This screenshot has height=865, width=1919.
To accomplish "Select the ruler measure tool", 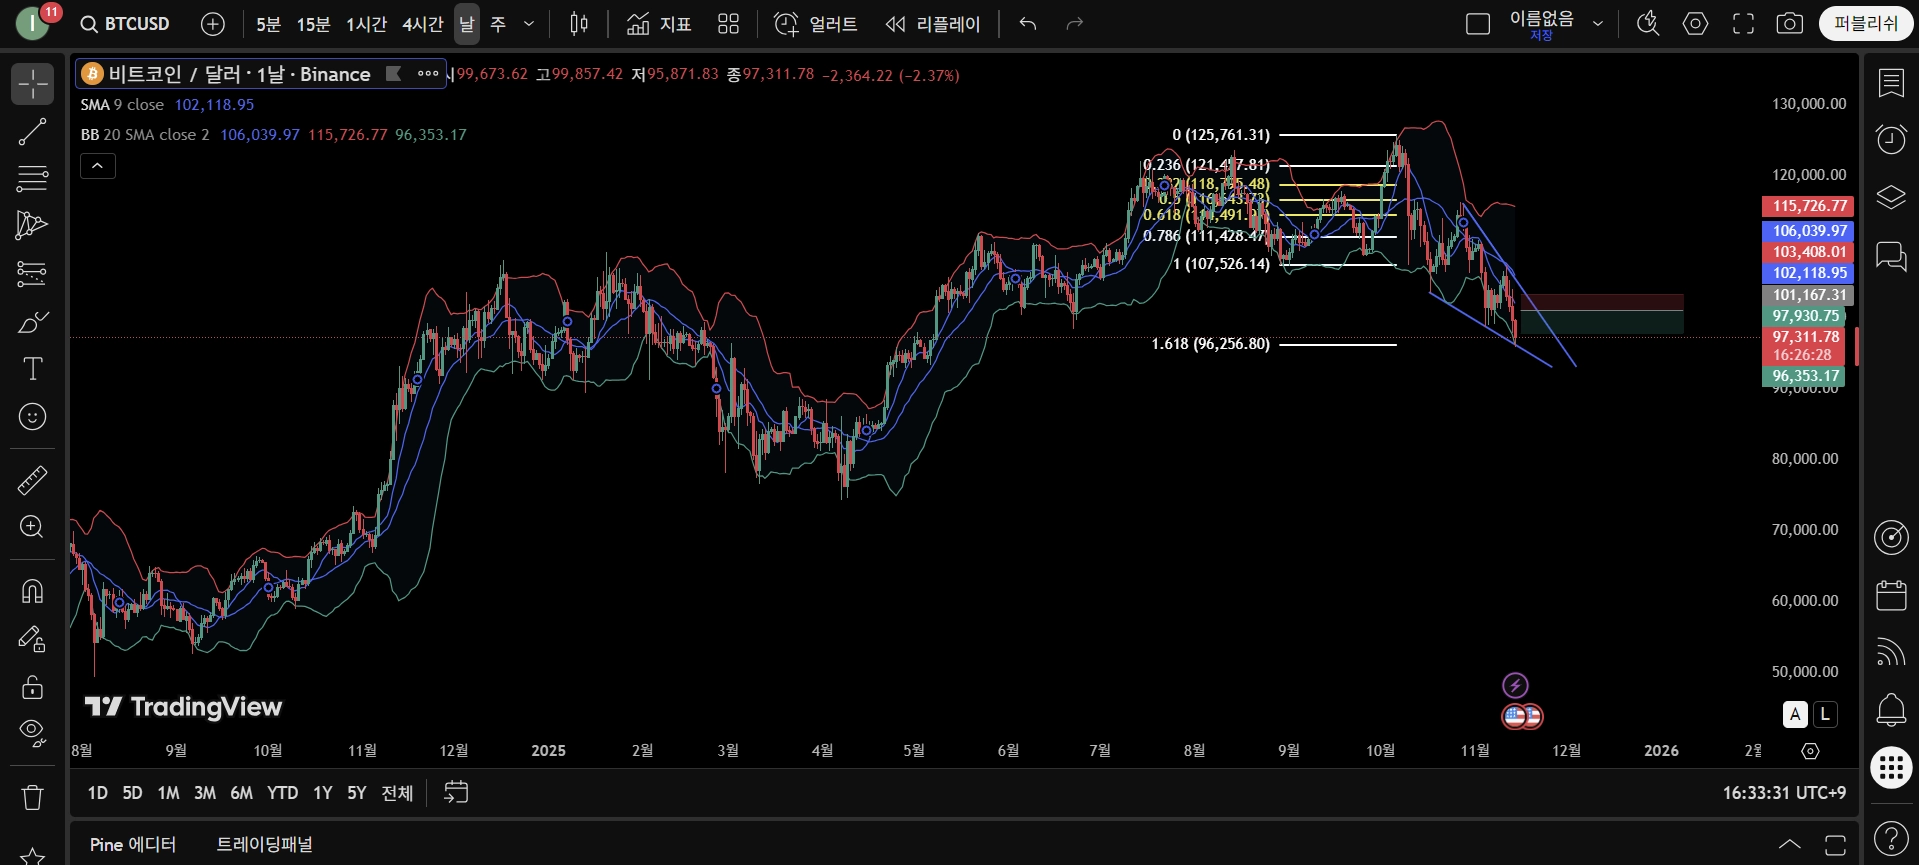I will tap(32, 480).
